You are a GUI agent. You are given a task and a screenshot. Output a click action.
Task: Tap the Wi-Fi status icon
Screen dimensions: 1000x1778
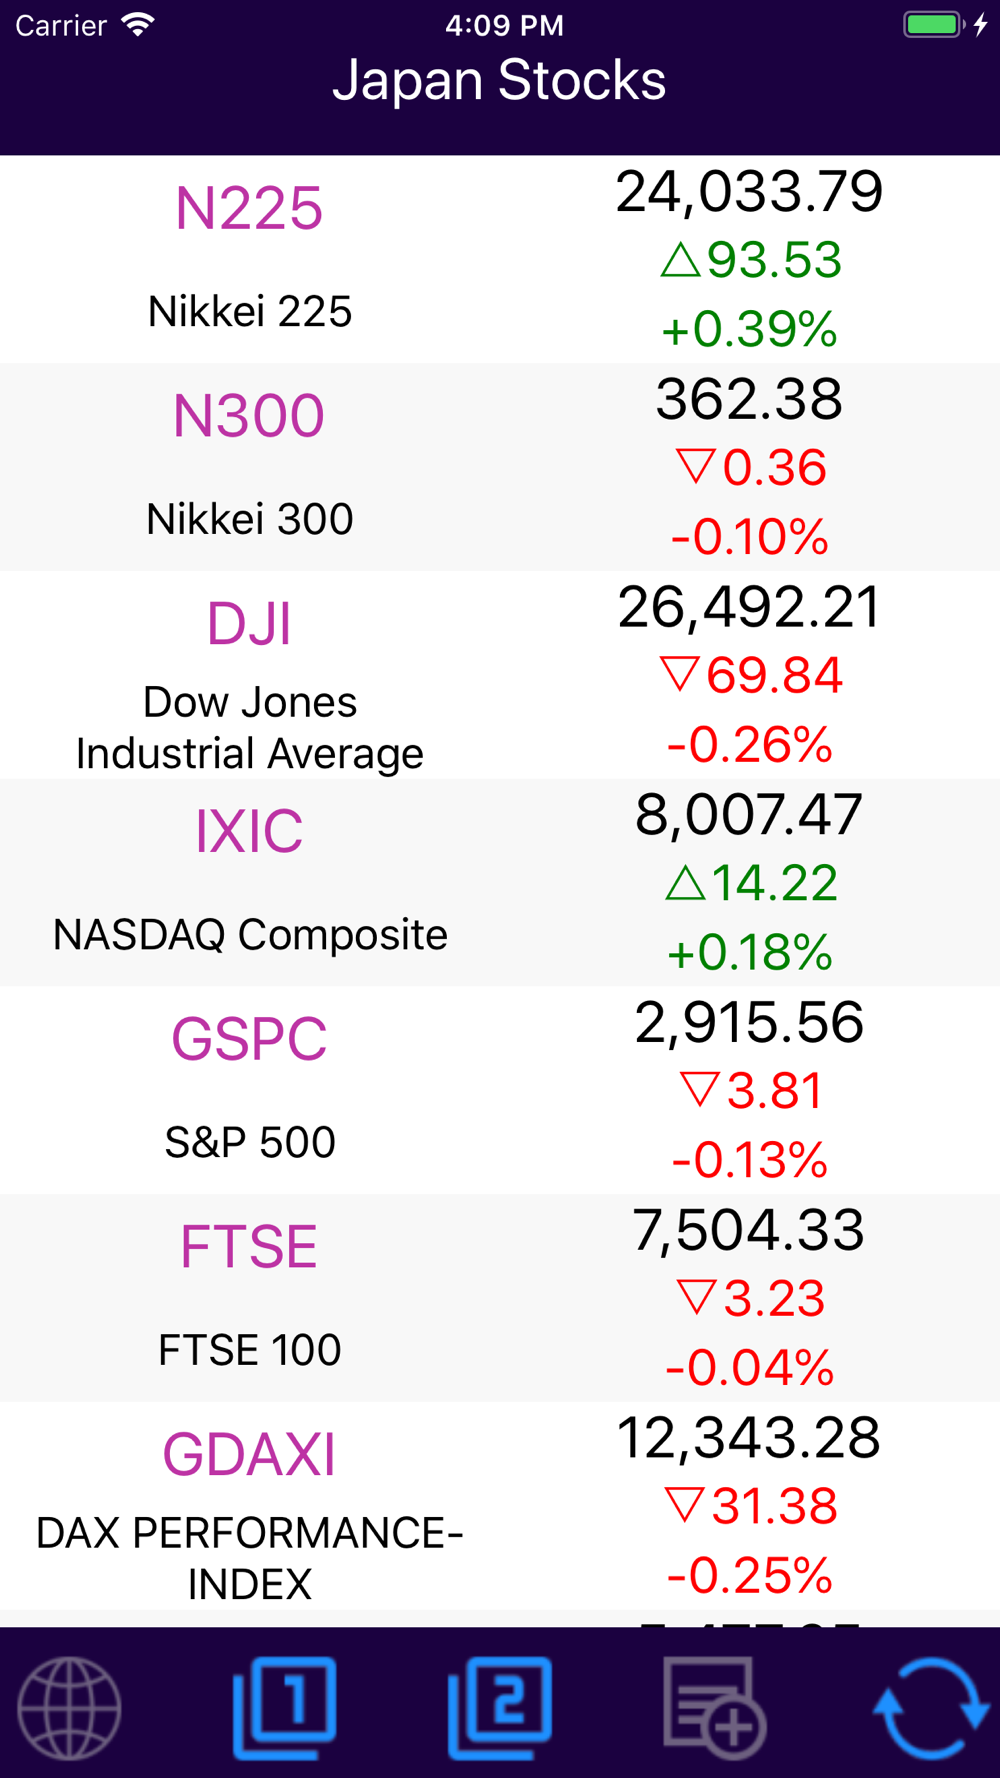coord(138,25)
